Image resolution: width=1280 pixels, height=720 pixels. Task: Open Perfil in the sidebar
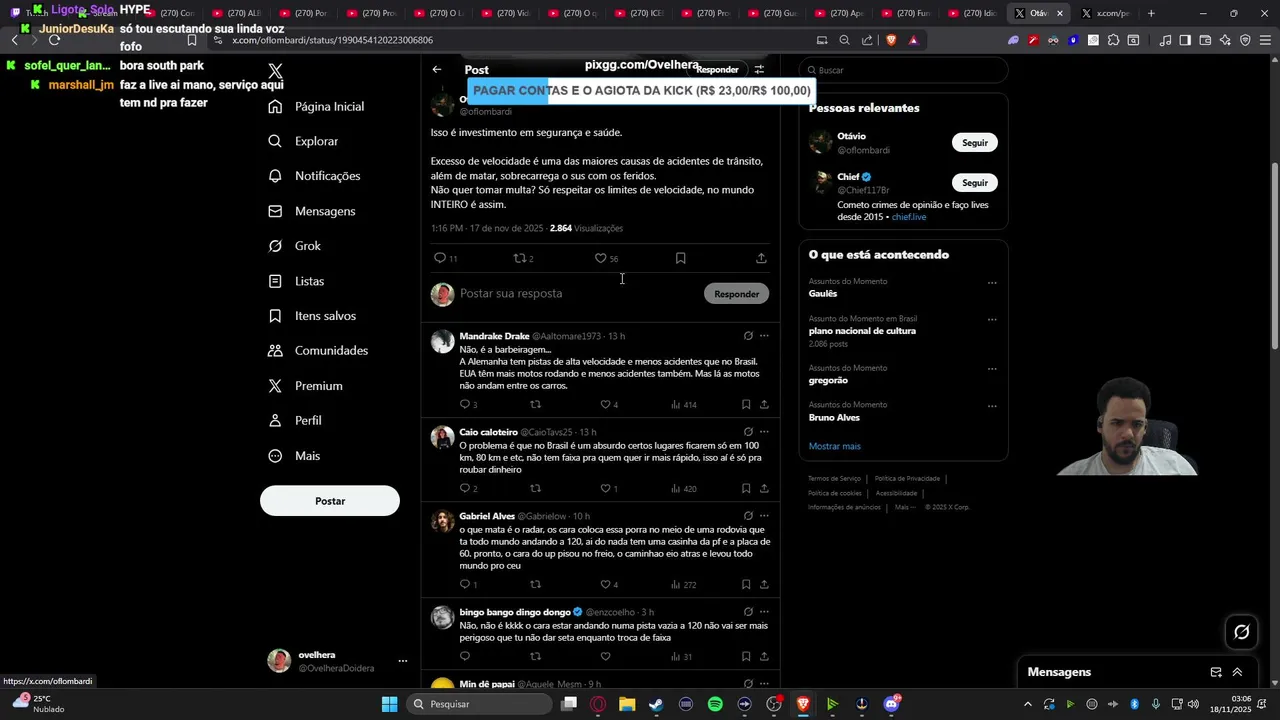(294, 421)
